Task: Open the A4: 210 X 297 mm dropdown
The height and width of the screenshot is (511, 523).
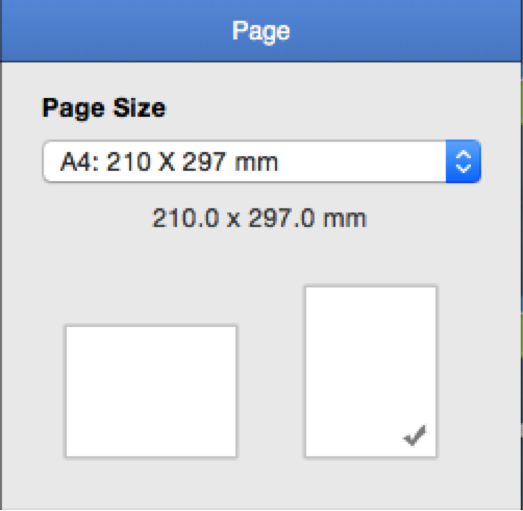Action: [x=262, y=161]
